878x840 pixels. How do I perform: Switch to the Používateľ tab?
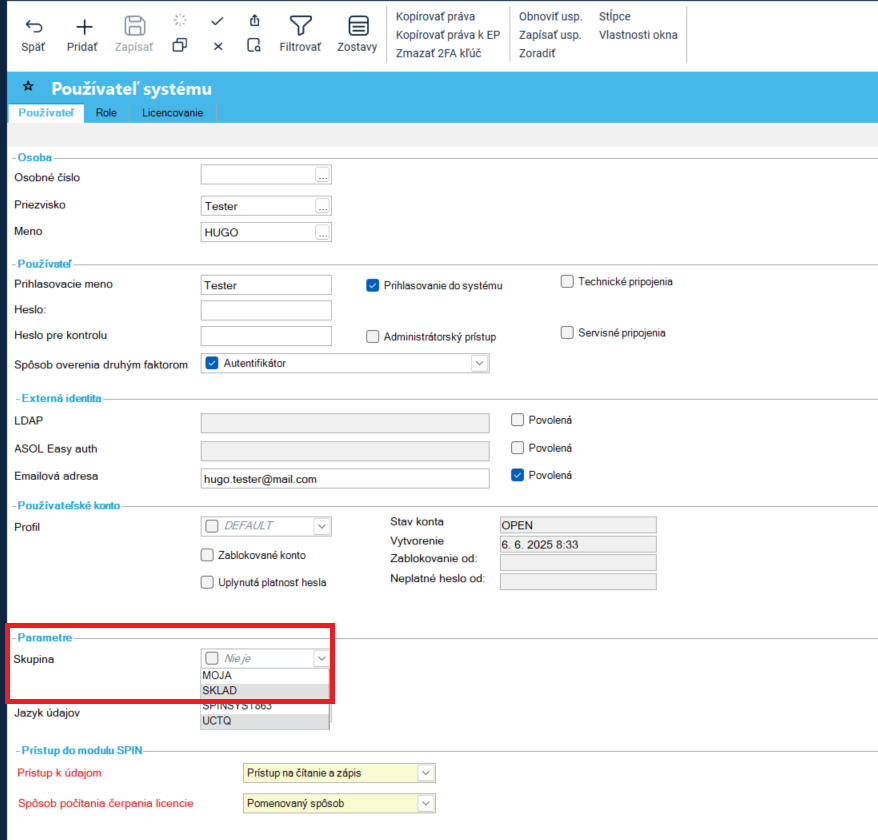coord(46,113)
